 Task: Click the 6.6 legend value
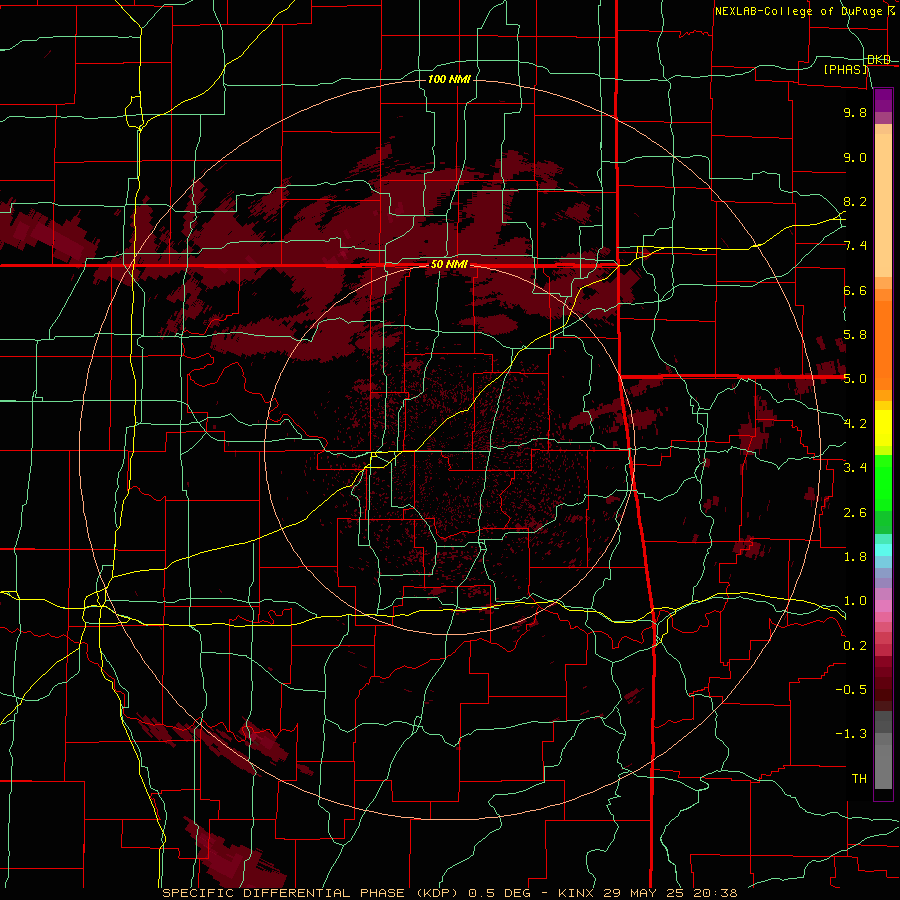pos(855,291)
